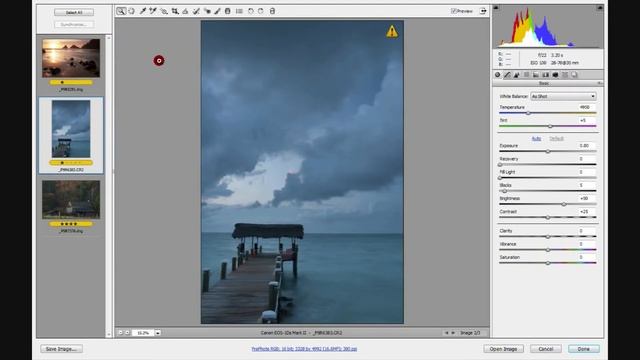Open the Presets panel tab

(x=565, y=75)
